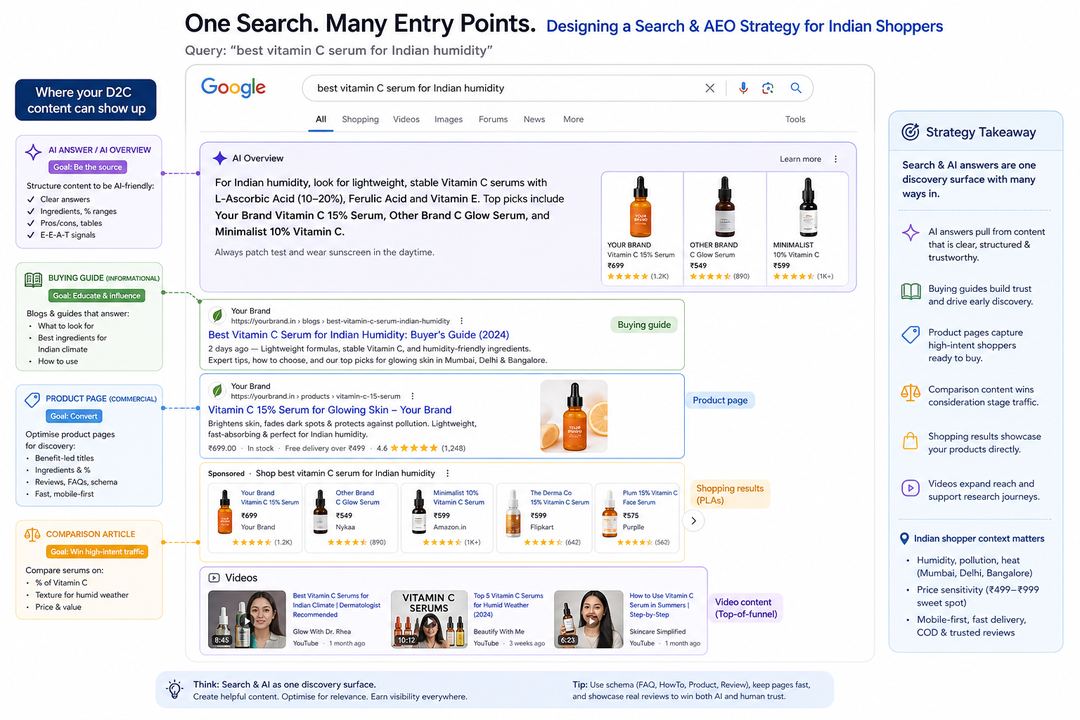Open the Tools options
Screen dimensions: 1080x720
795,119
